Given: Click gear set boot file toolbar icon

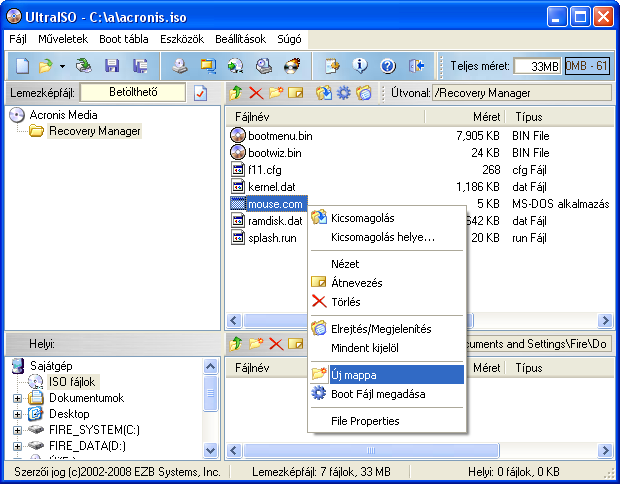Looking at the screenshot, I should pos(343,93).
